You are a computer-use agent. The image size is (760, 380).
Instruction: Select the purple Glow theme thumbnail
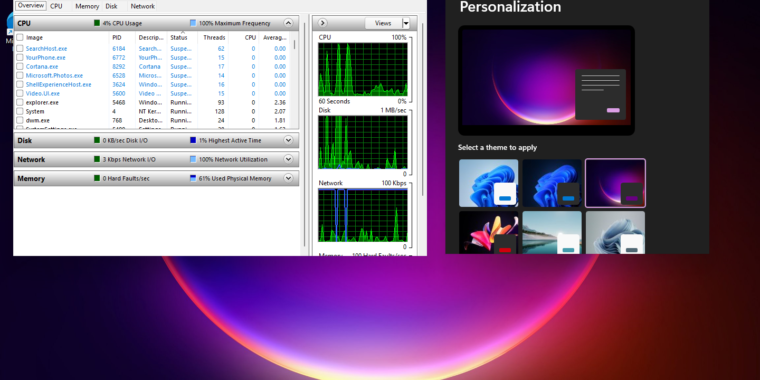(615, 183)
